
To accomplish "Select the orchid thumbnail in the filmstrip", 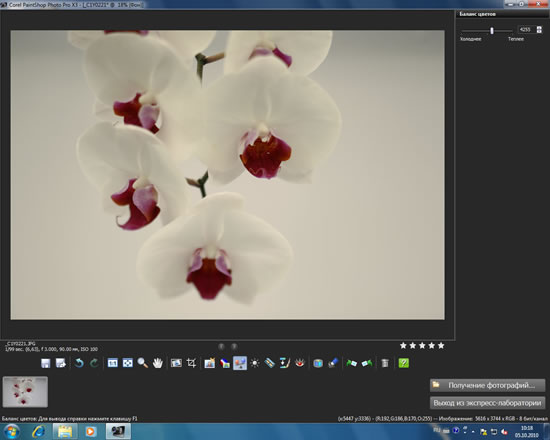I will tap(25, 392).
